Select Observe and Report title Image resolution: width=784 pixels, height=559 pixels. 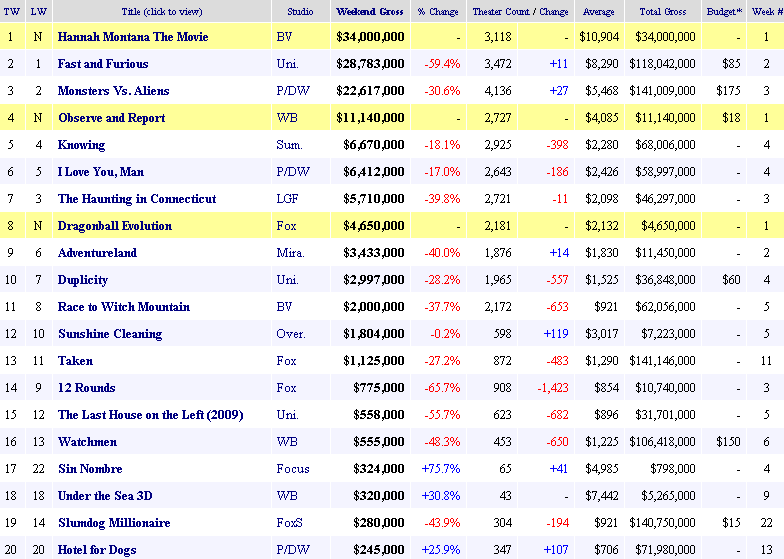[111, 118]
